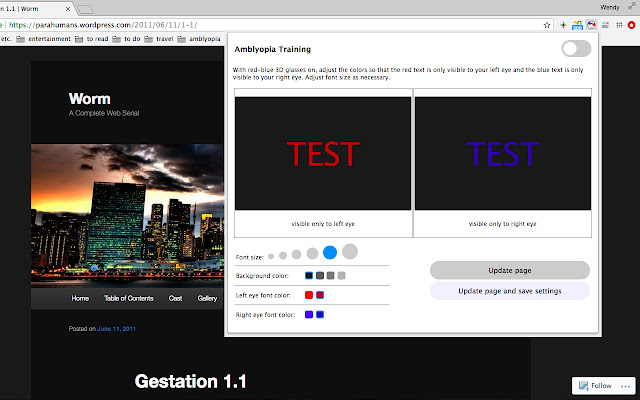Click the fullscreen arrows icon beside Wendy
This screenshot has height=400, width=640.
click(632, 6)
